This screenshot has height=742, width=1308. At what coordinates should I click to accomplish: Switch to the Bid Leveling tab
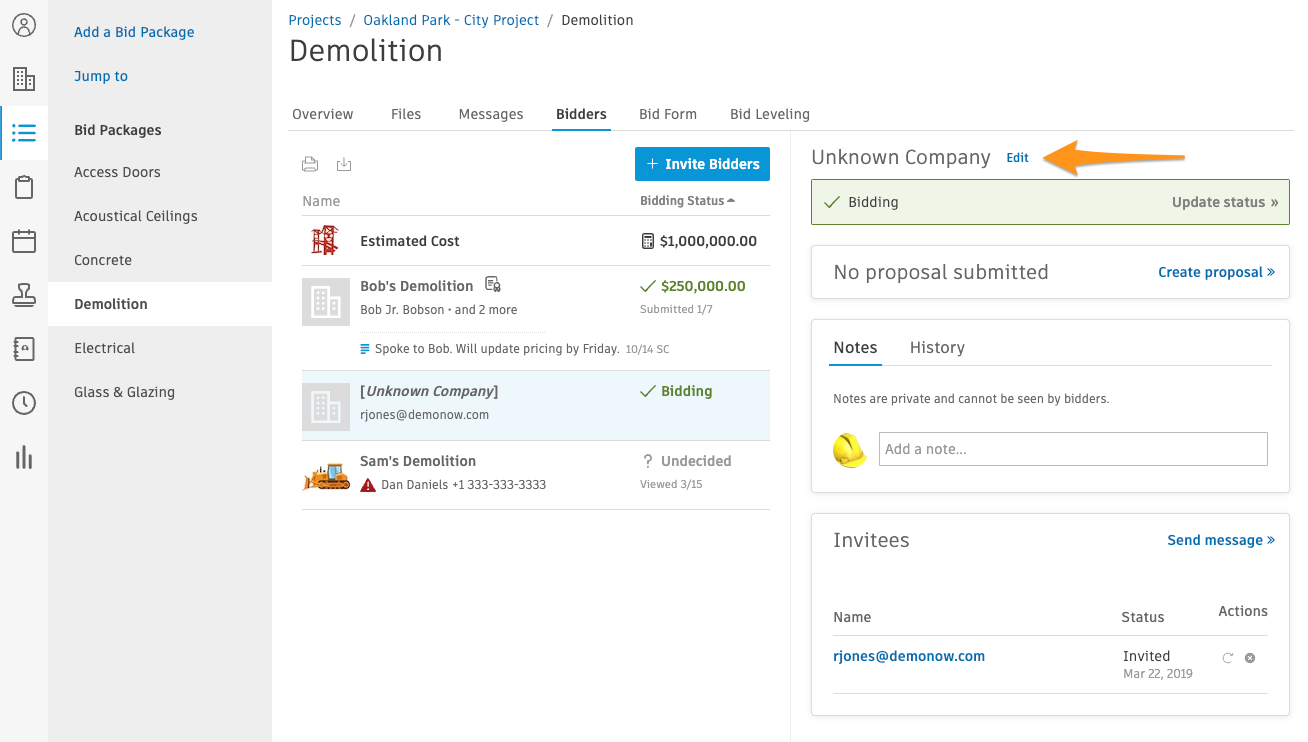770,114
